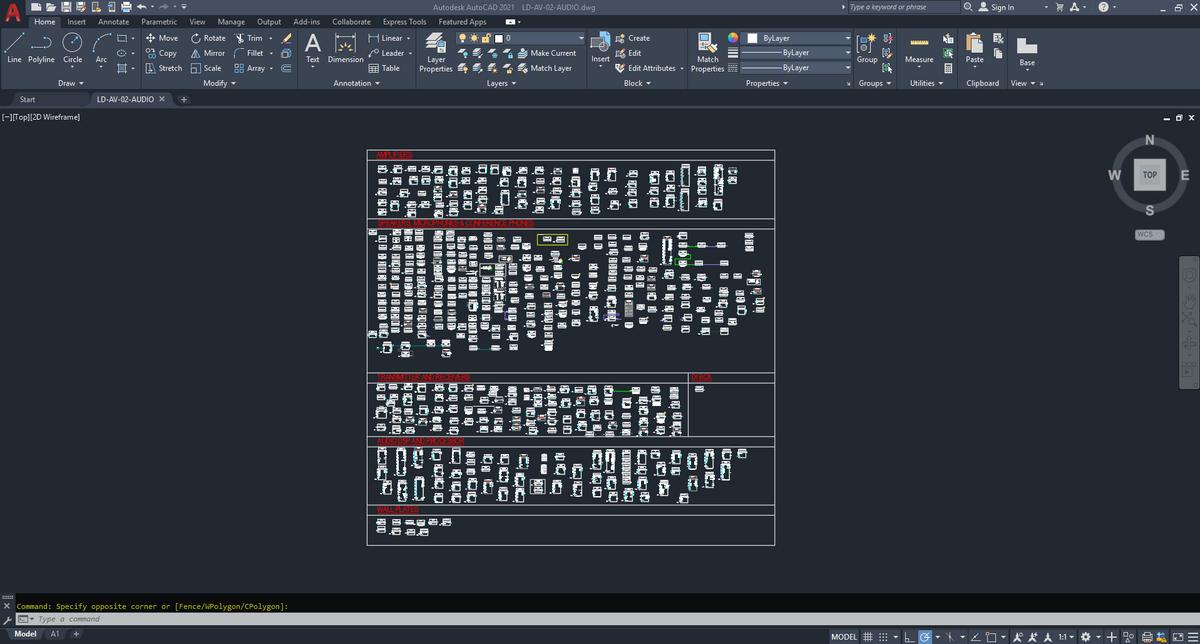The height and width of the screenshot is (644, 1200).
Task: Open the Annotate ribbon tab
Action: (x=113, y=21)
